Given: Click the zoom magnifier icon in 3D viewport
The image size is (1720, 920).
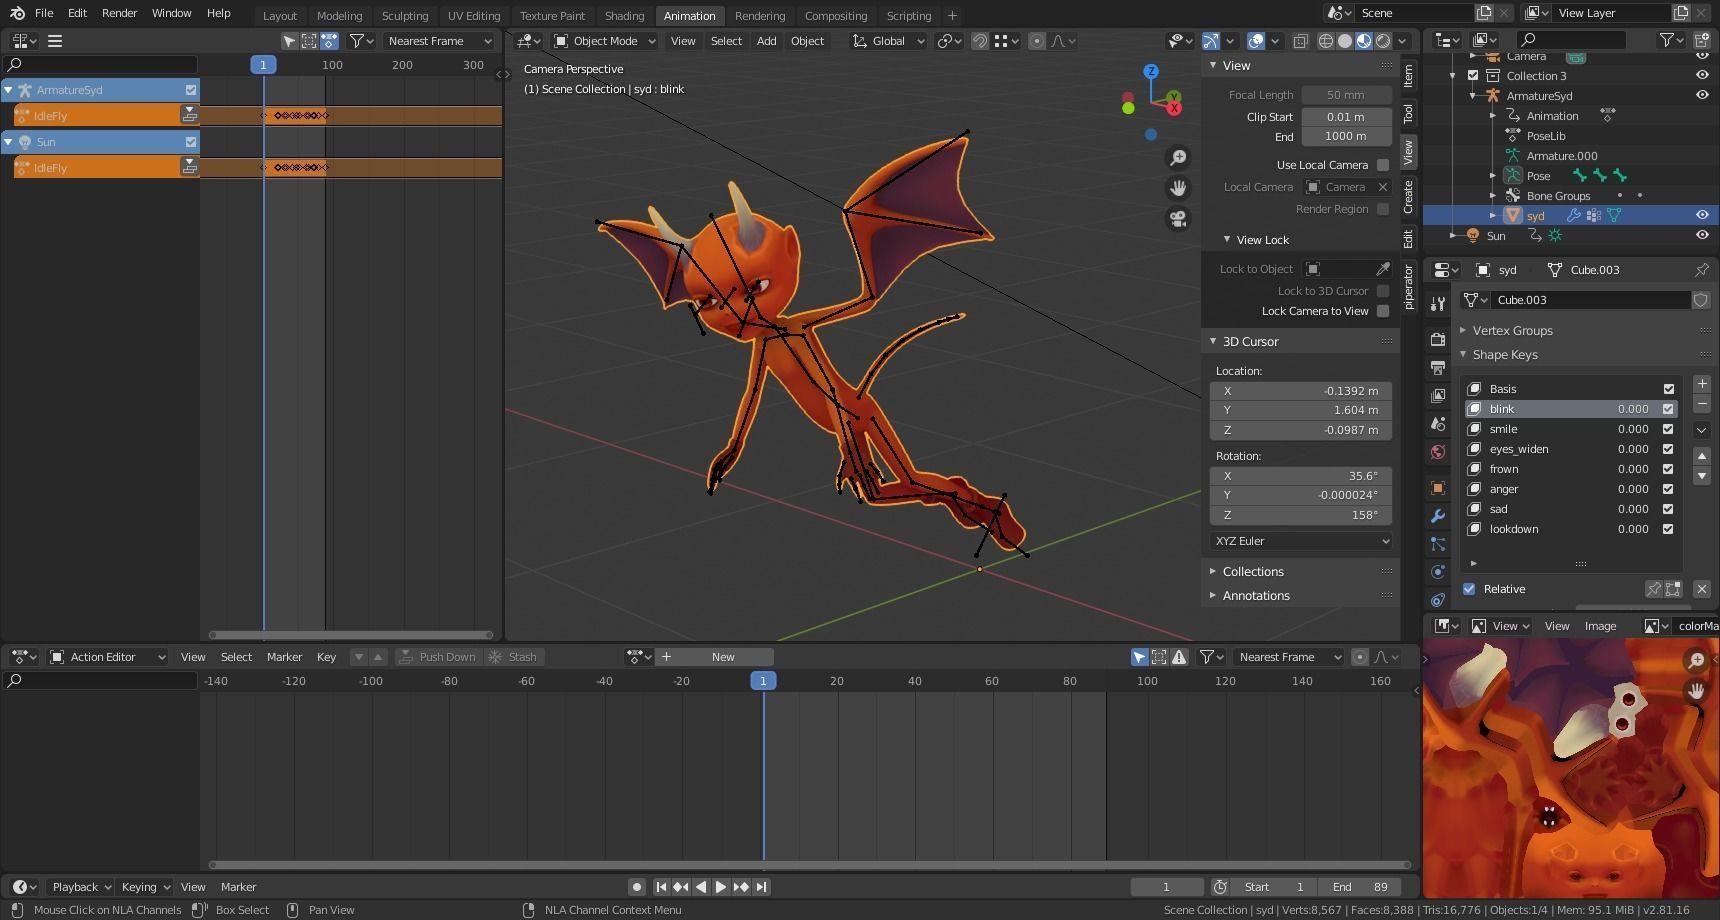Looking at the screenshot, I should coord(1178,158).
